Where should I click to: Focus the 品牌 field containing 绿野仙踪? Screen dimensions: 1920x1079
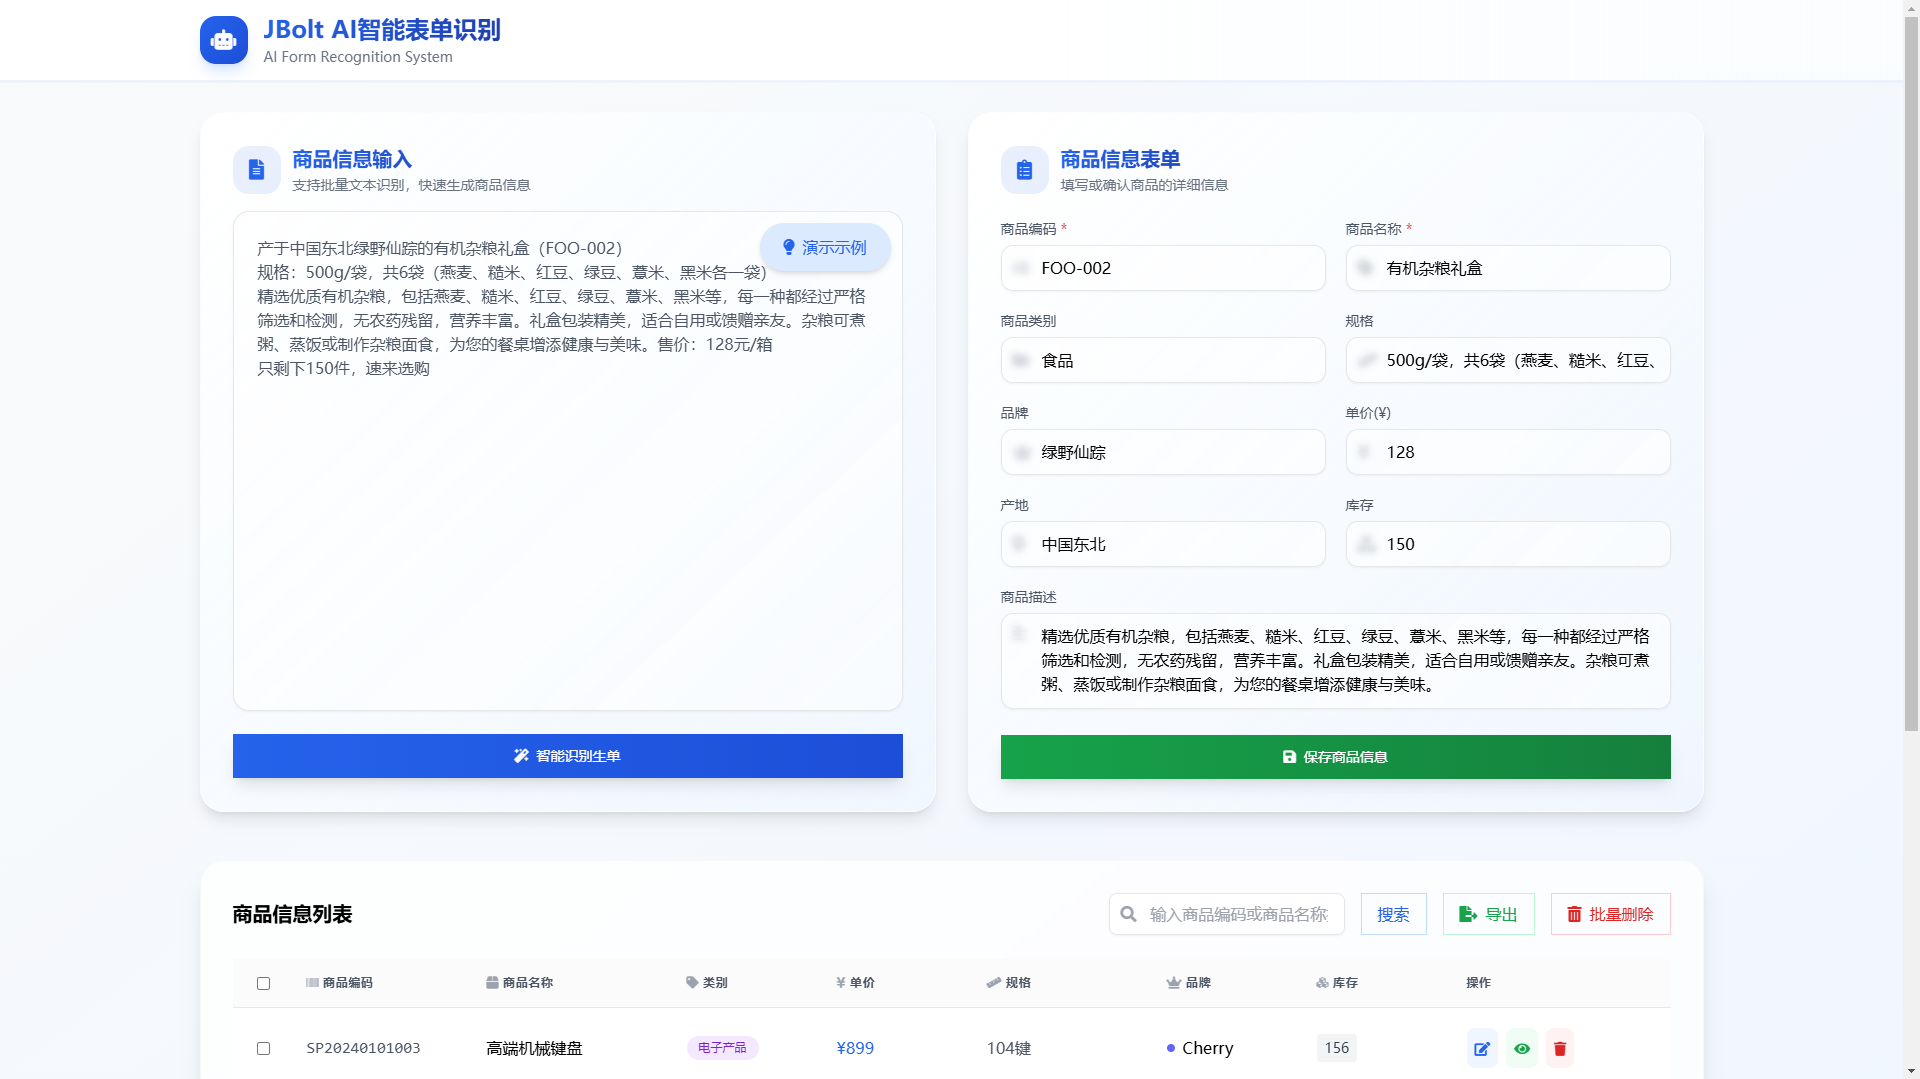coord(1163,452)
